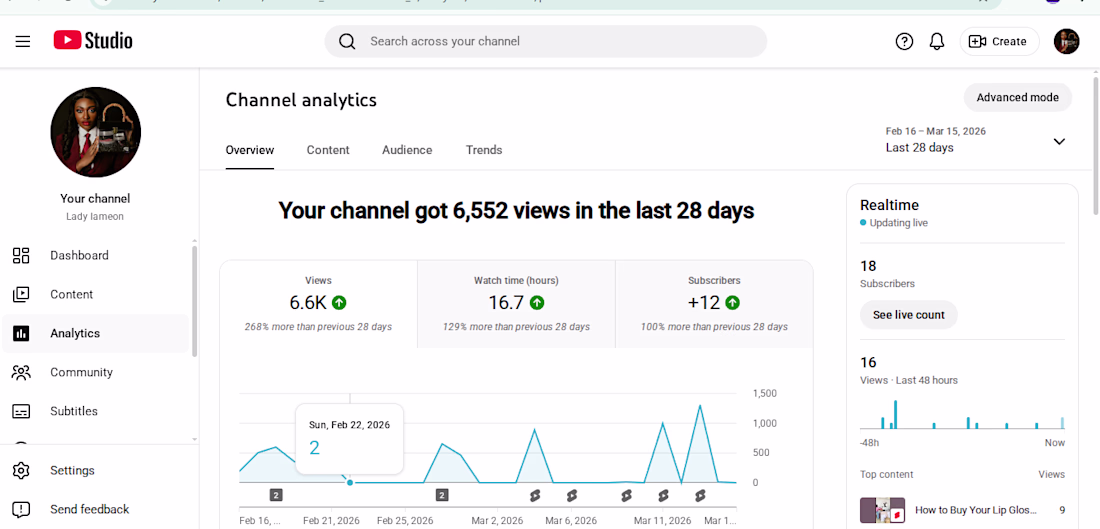The image size is (1100, 529).
Task: Click Send feedback in the sidebar
Action: tap(95, 509)
